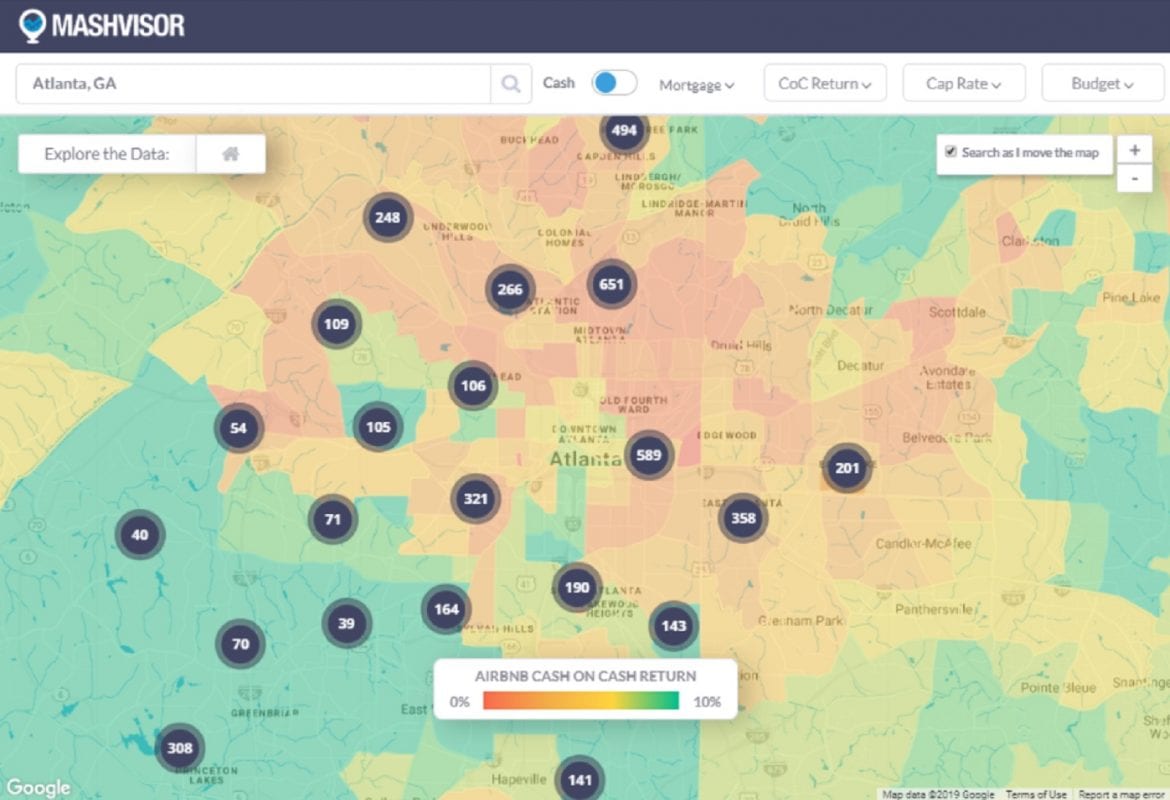The image size is (1170, 800).
Task: Click the cash on cash return color gradient
Action: (x=581, y=701)
